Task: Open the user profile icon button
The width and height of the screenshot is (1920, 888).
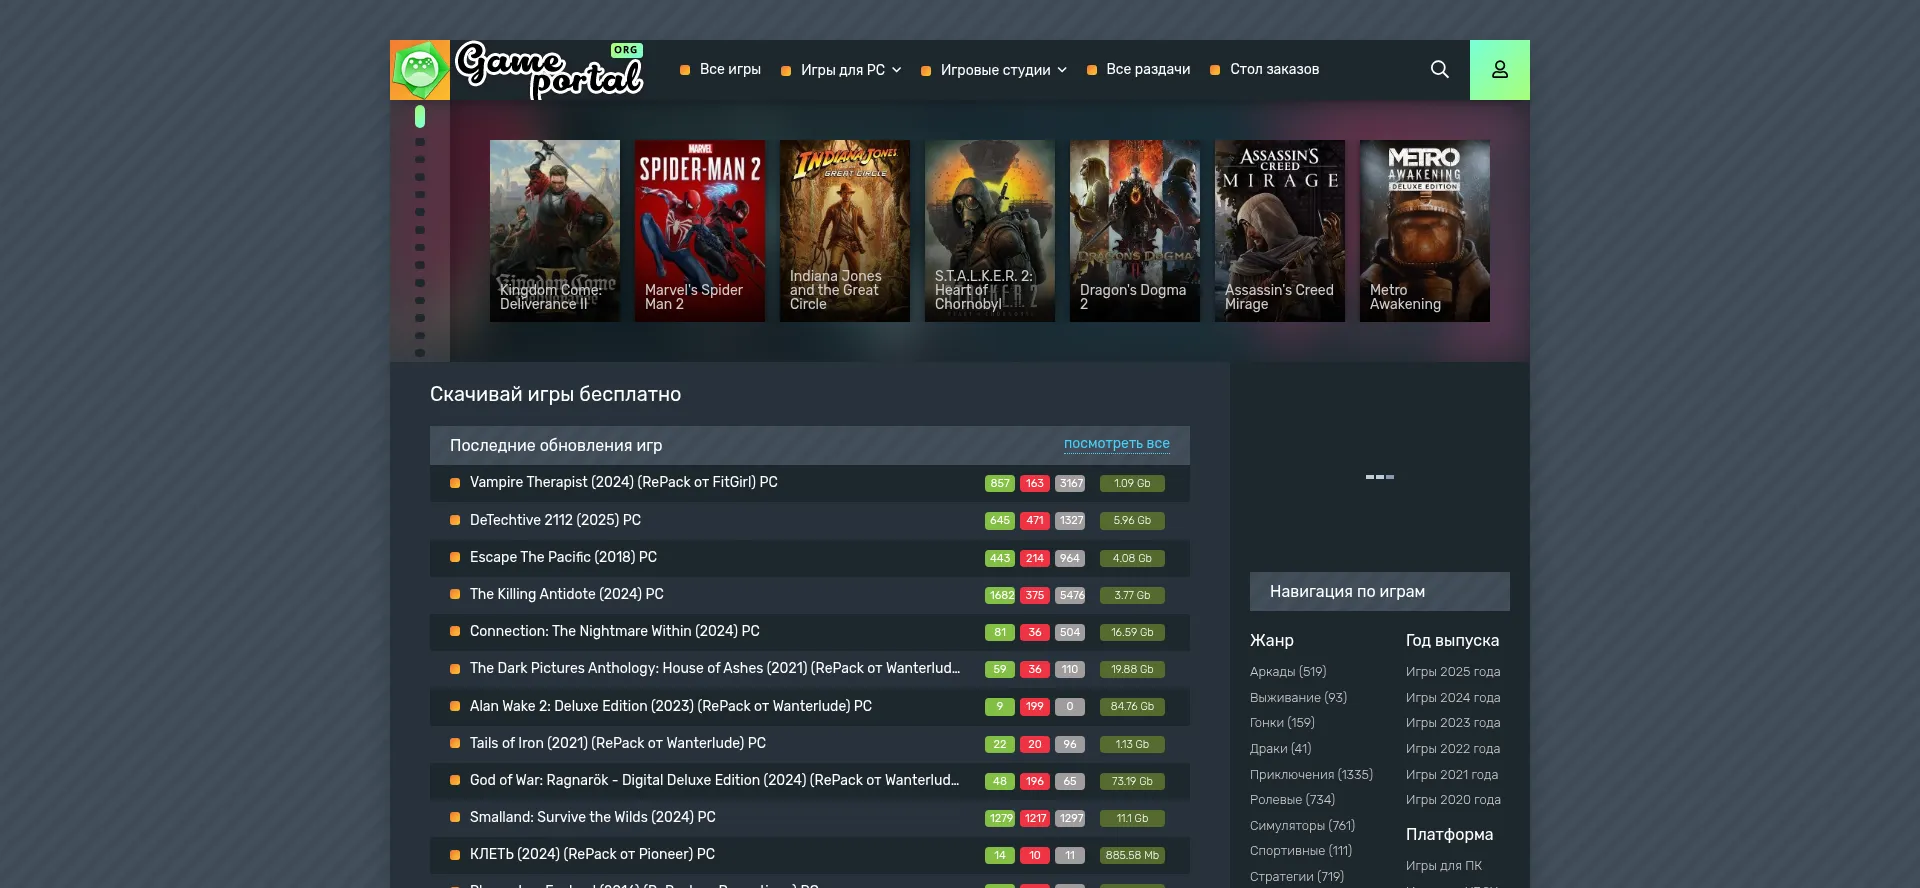Action: click(x=1500, y=70)
